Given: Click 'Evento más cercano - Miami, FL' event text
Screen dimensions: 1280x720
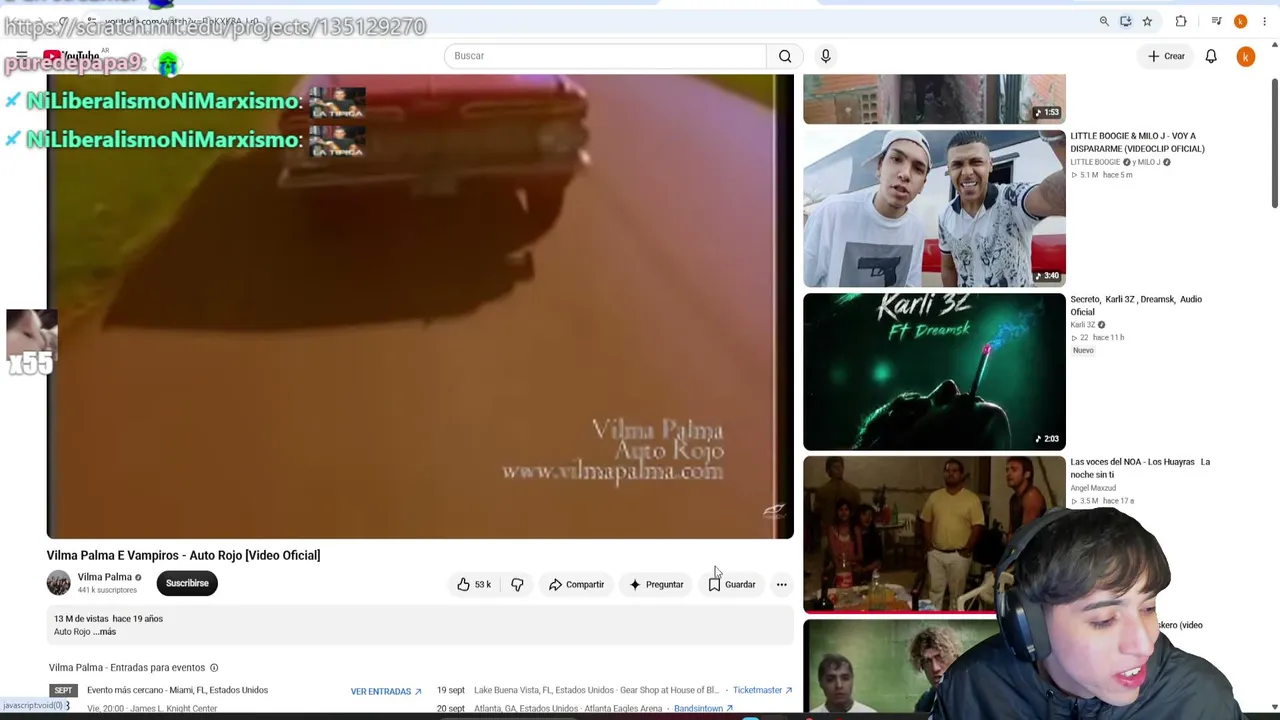Looking at the screenshot, I should tap(177, 690).
